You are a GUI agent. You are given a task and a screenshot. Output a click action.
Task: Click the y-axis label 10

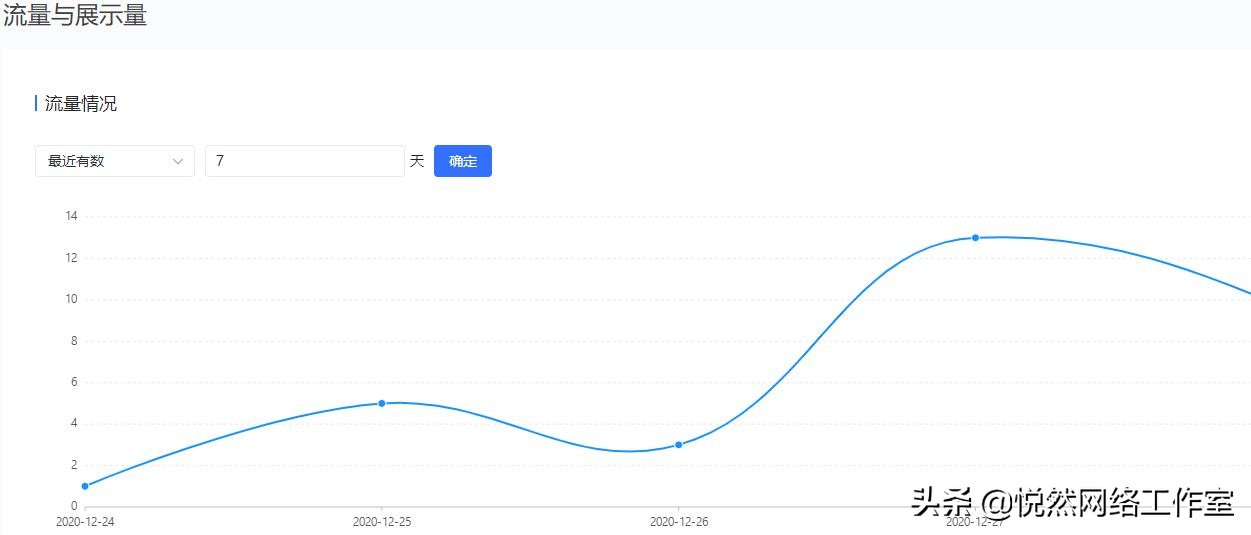pos(71,299)
